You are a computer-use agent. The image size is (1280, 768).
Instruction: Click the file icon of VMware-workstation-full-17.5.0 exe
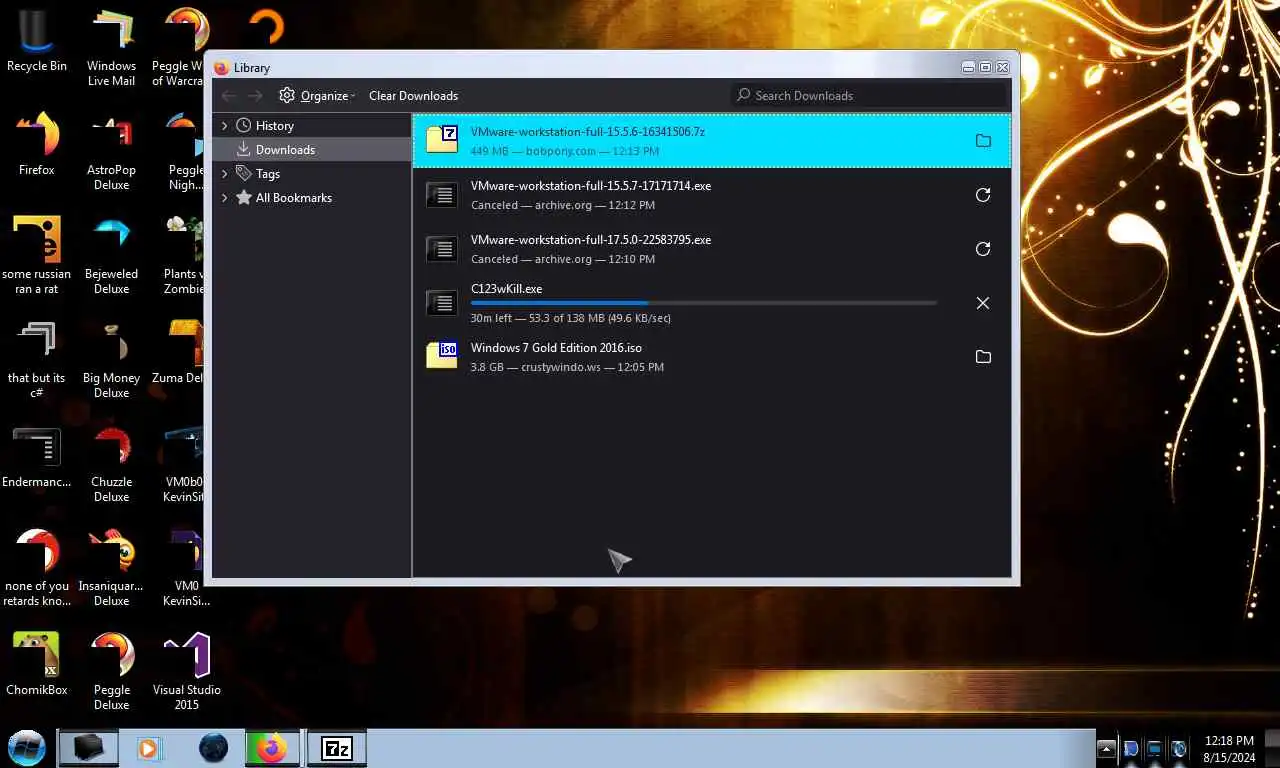[x=442, y=248]
